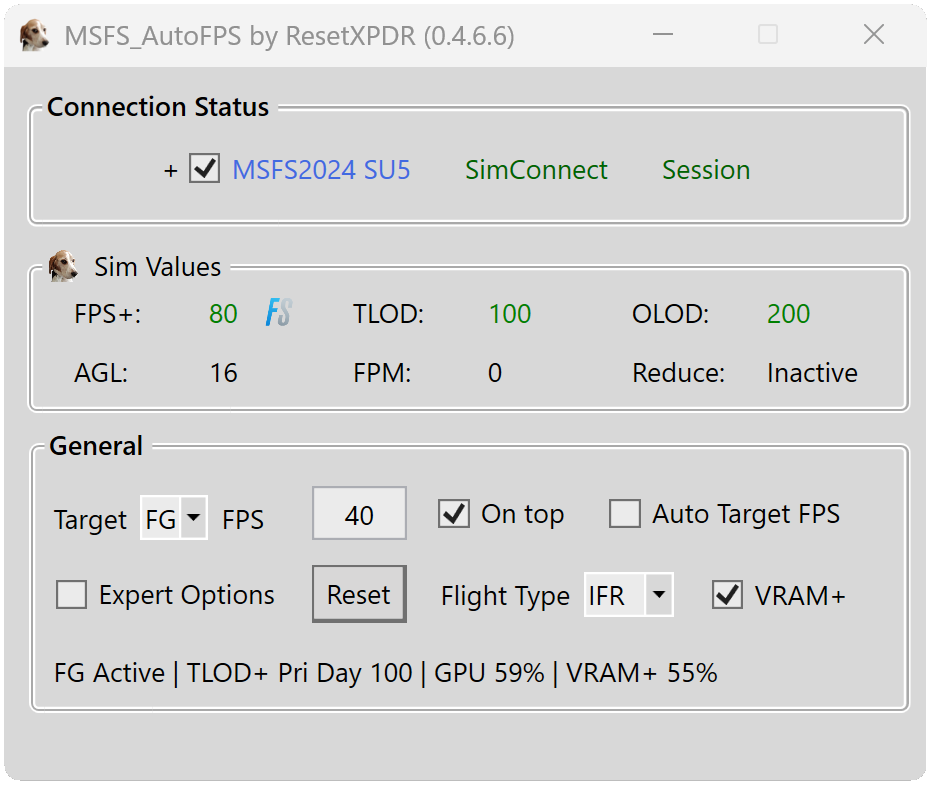Click the FS logo next to FPS value
Screen dimensions: 930x786
click(279, 313)
